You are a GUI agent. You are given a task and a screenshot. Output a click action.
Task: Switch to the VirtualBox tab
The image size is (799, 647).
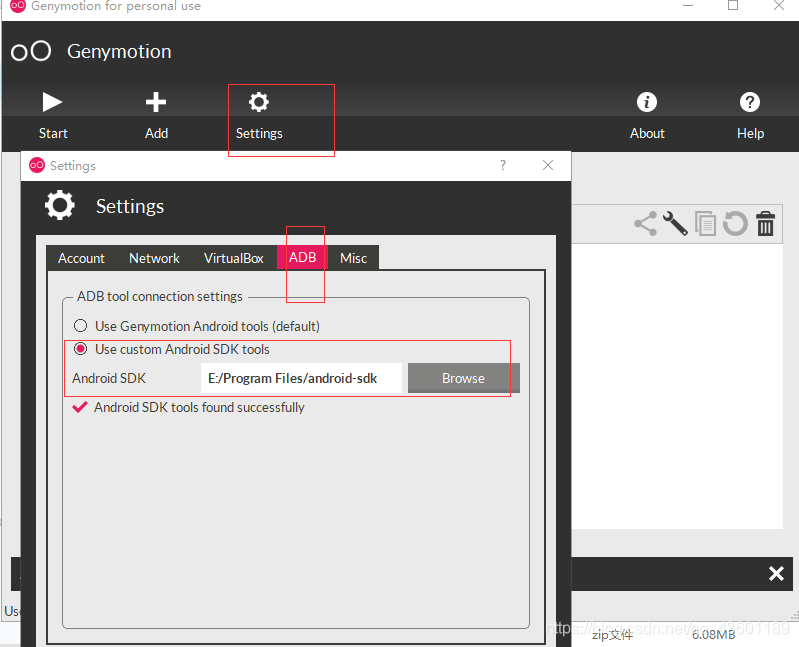pyautogui.click(x=233, y=258)
